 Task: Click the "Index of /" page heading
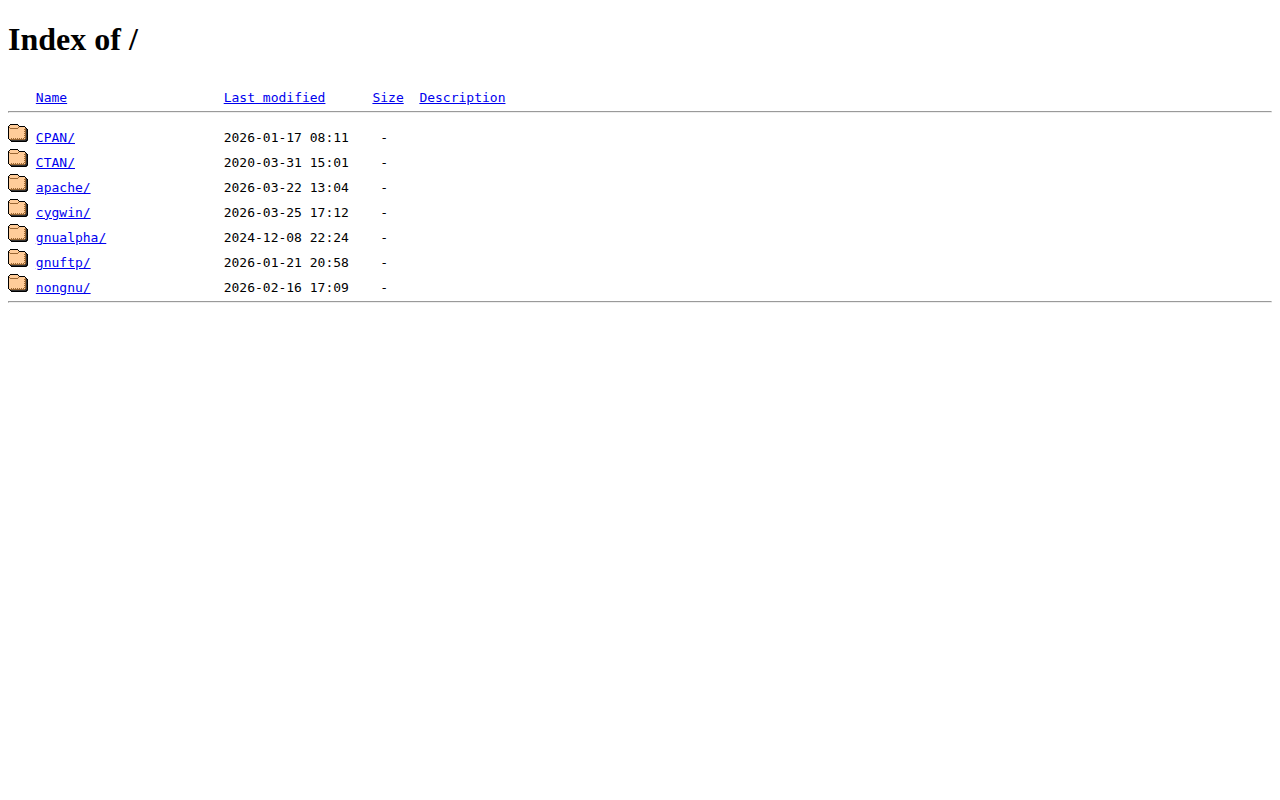click(x=73, y=40)
